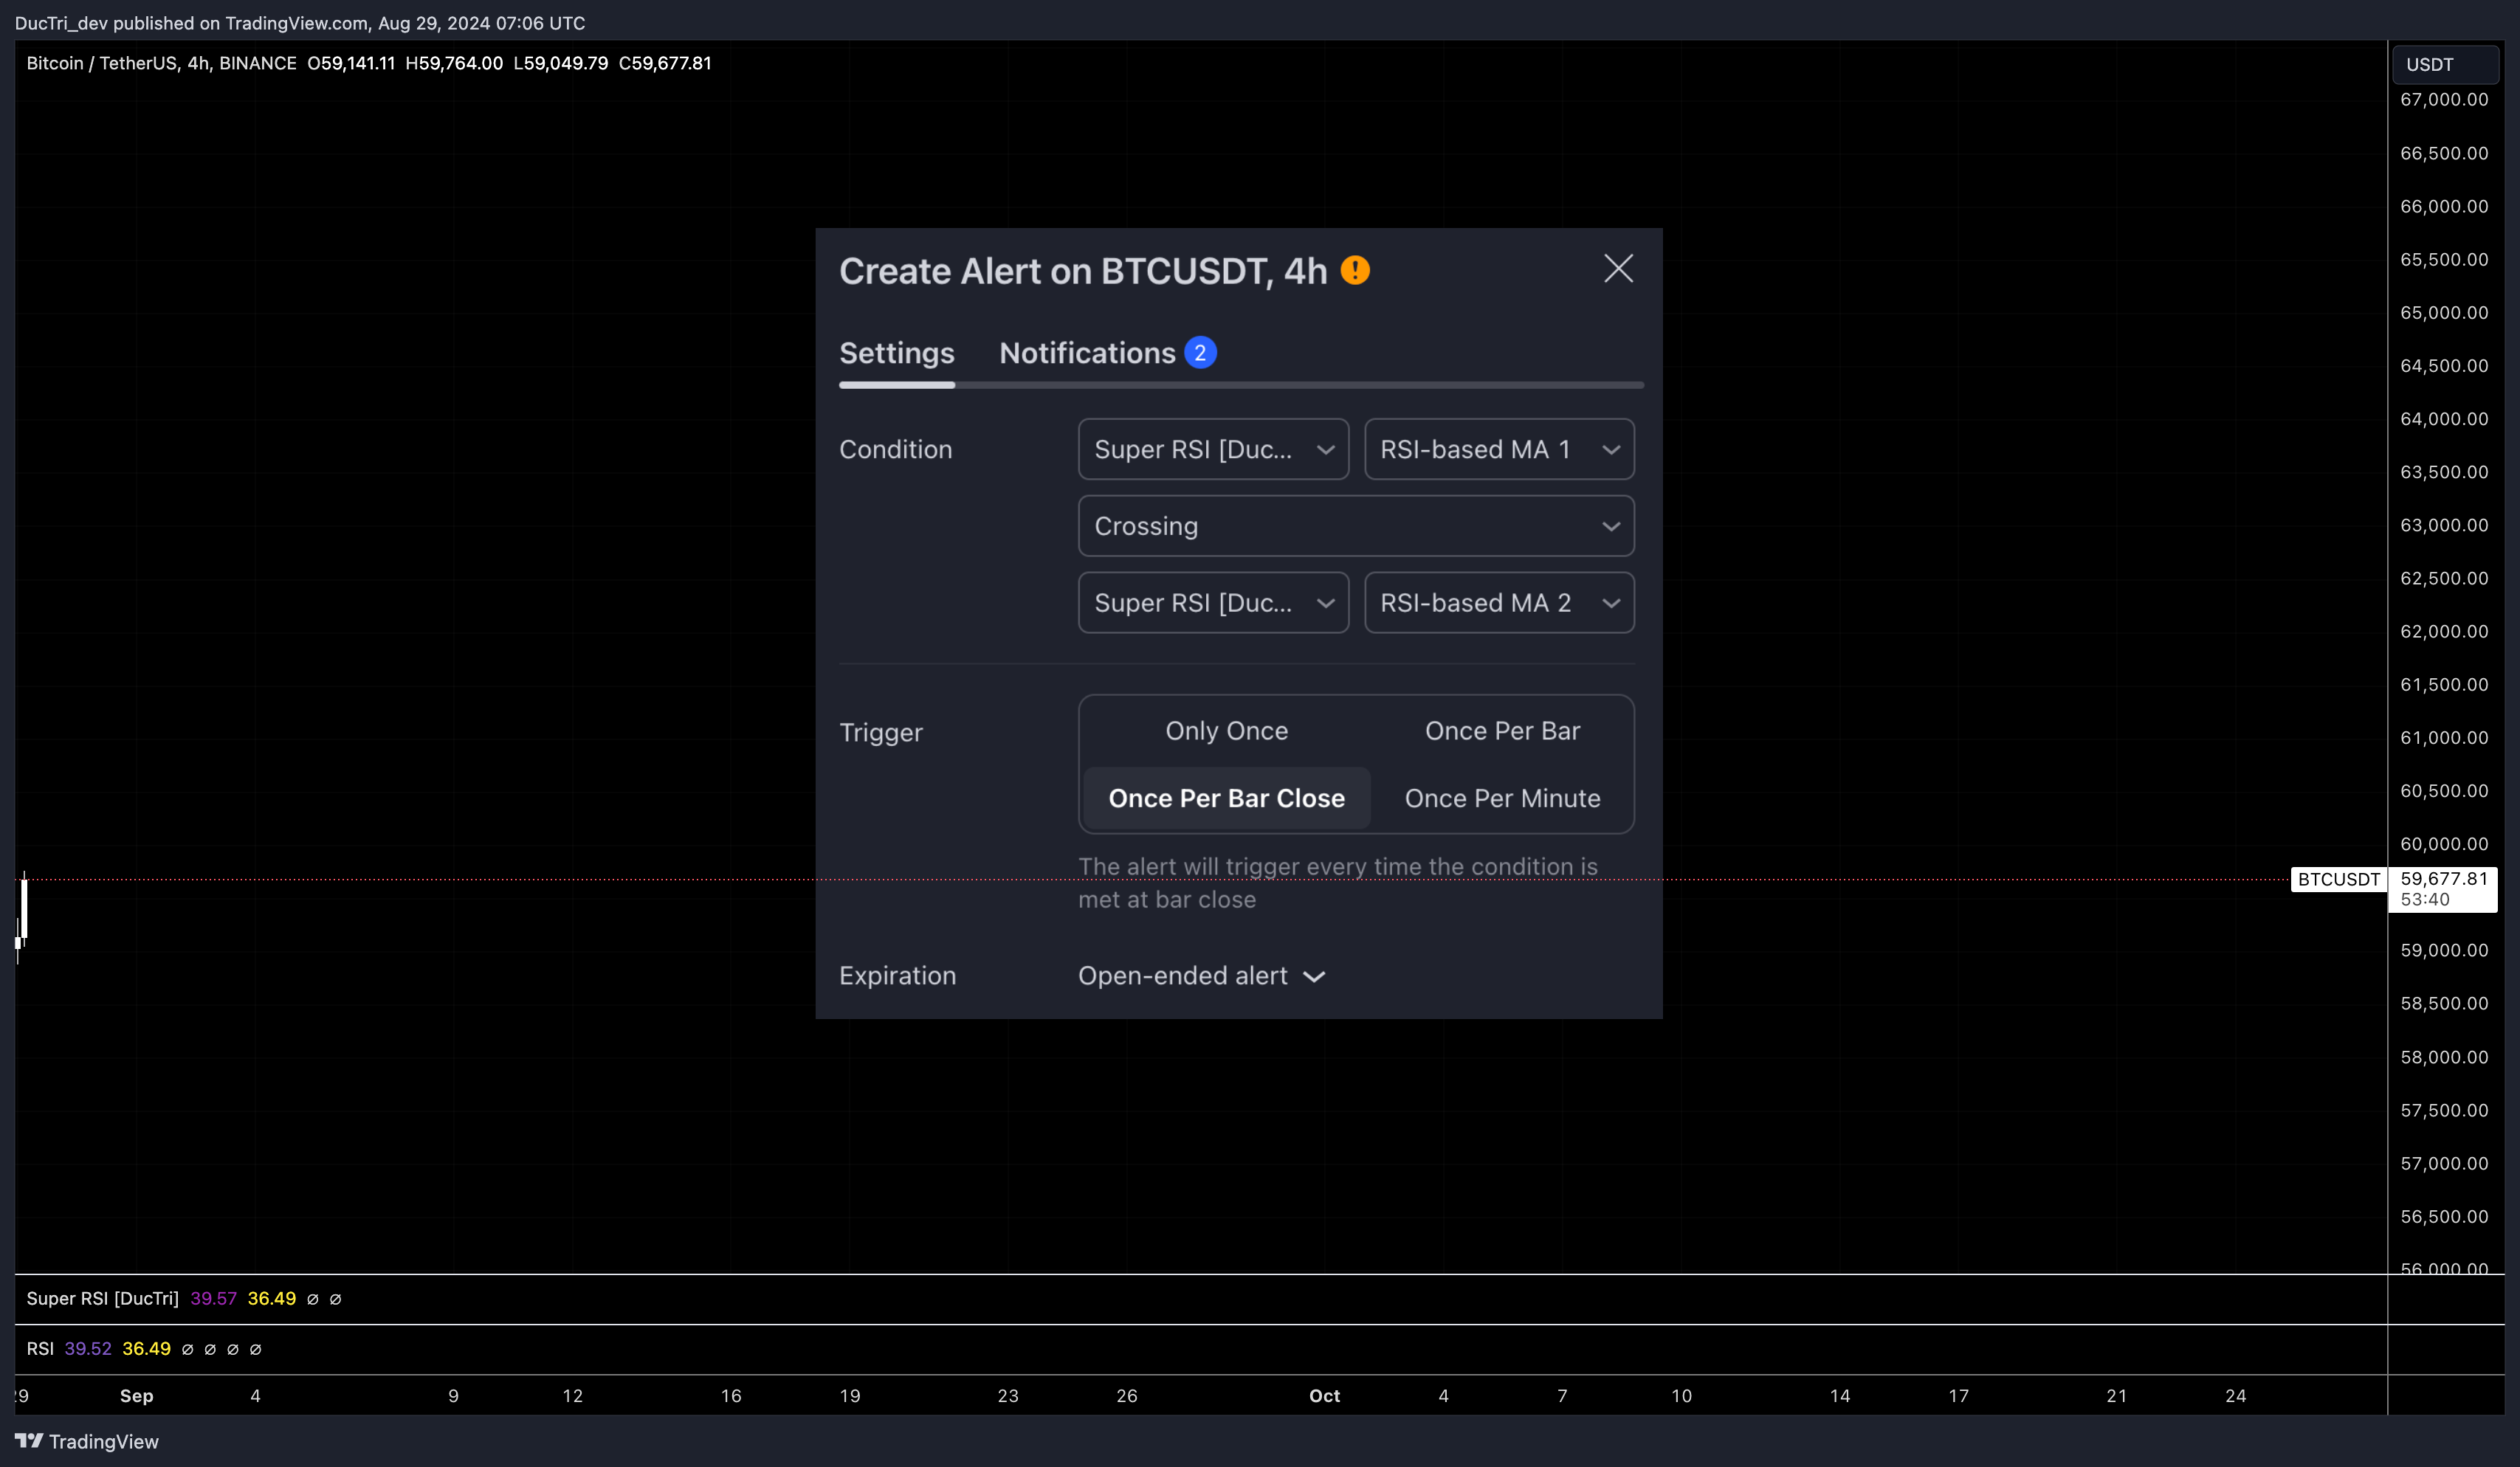The width and height of the screenshot is (2520, 1467).
Task: Switch to the Settings tab
Action: [x=896, y=353]
